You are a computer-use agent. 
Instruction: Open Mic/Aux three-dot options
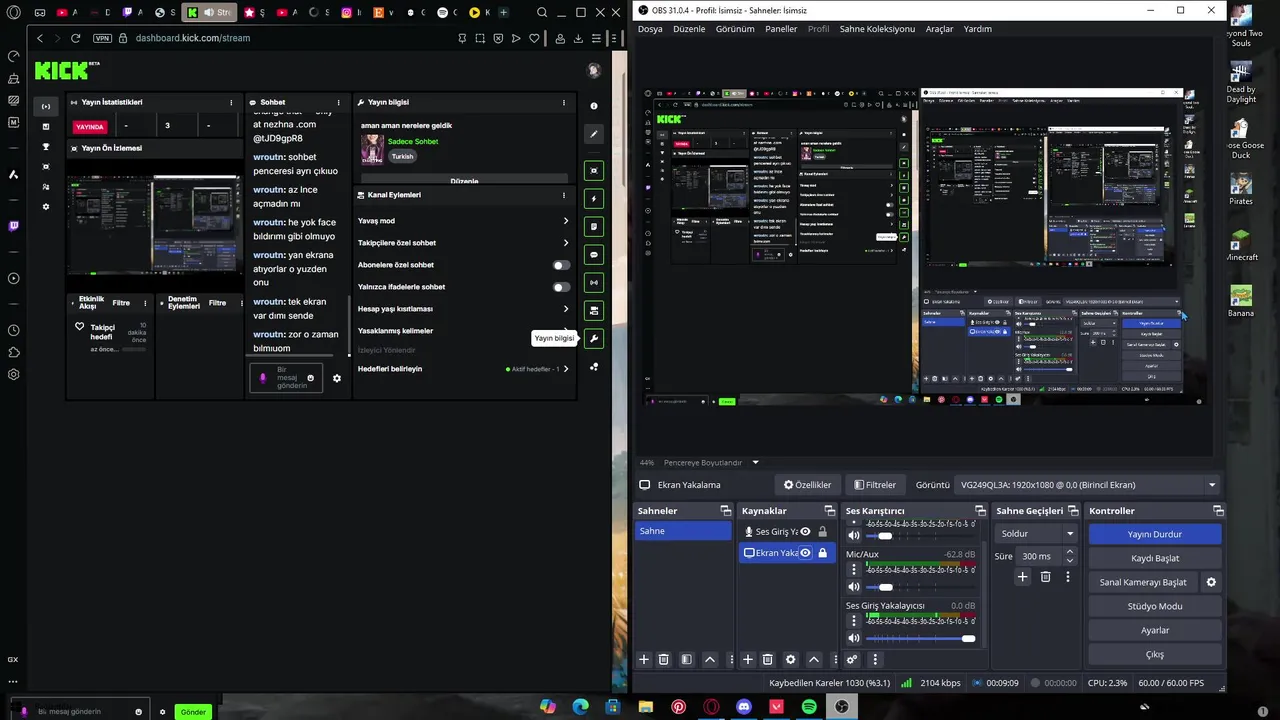(x=853, y=570)
